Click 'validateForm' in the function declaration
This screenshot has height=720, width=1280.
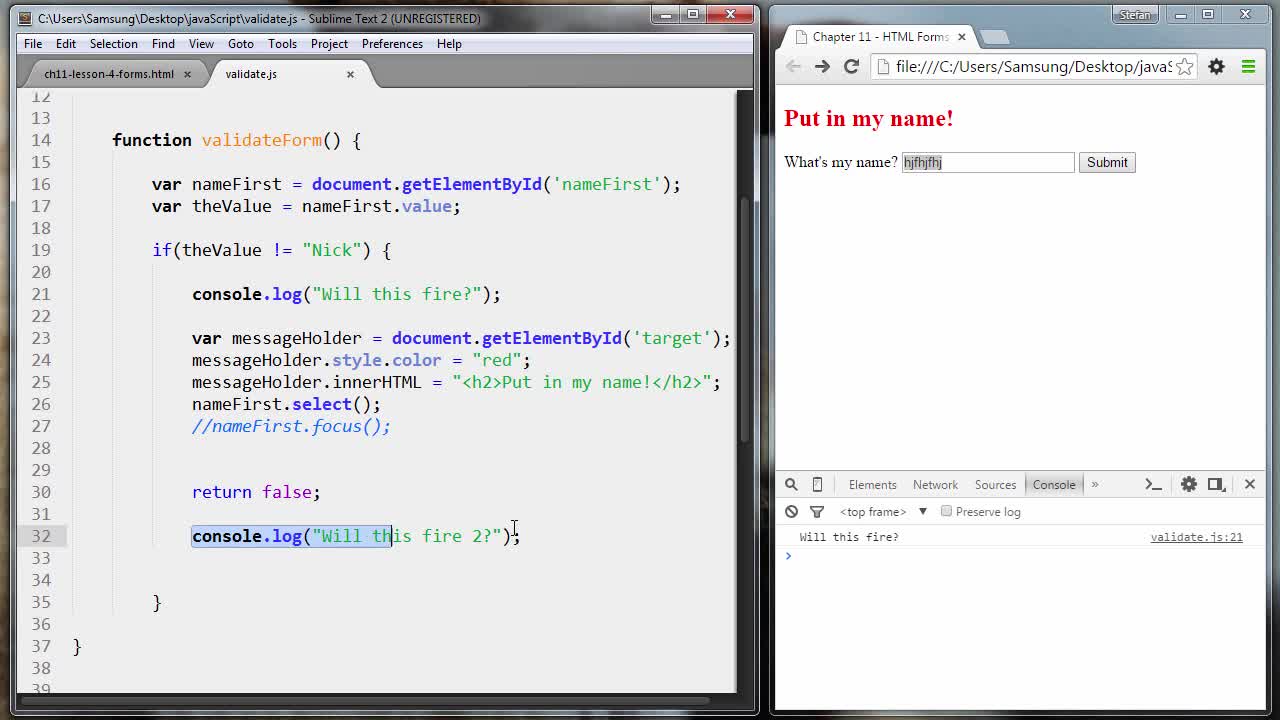coord(262,140)
